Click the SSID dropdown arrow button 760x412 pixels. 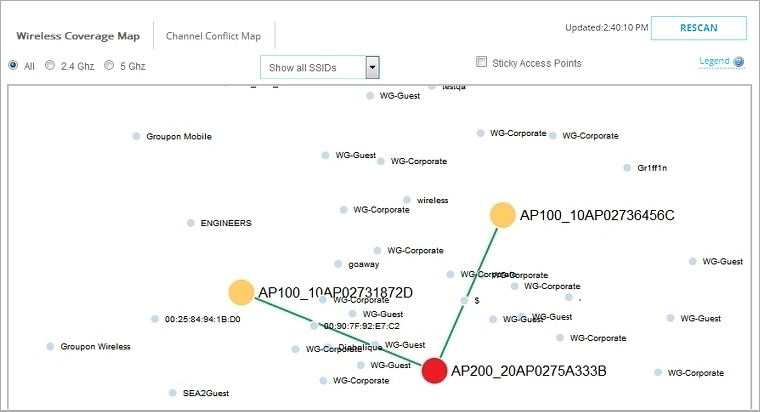click(373, 68)
